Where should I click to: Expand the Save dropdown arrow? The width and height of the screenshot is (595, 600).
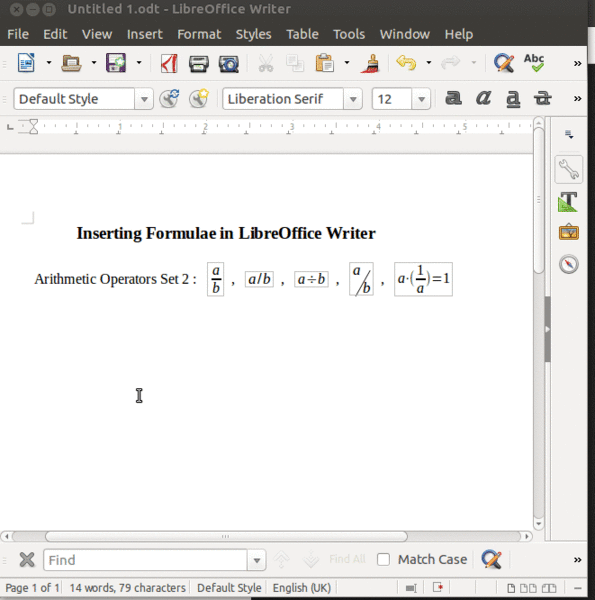tap(139, 62)
